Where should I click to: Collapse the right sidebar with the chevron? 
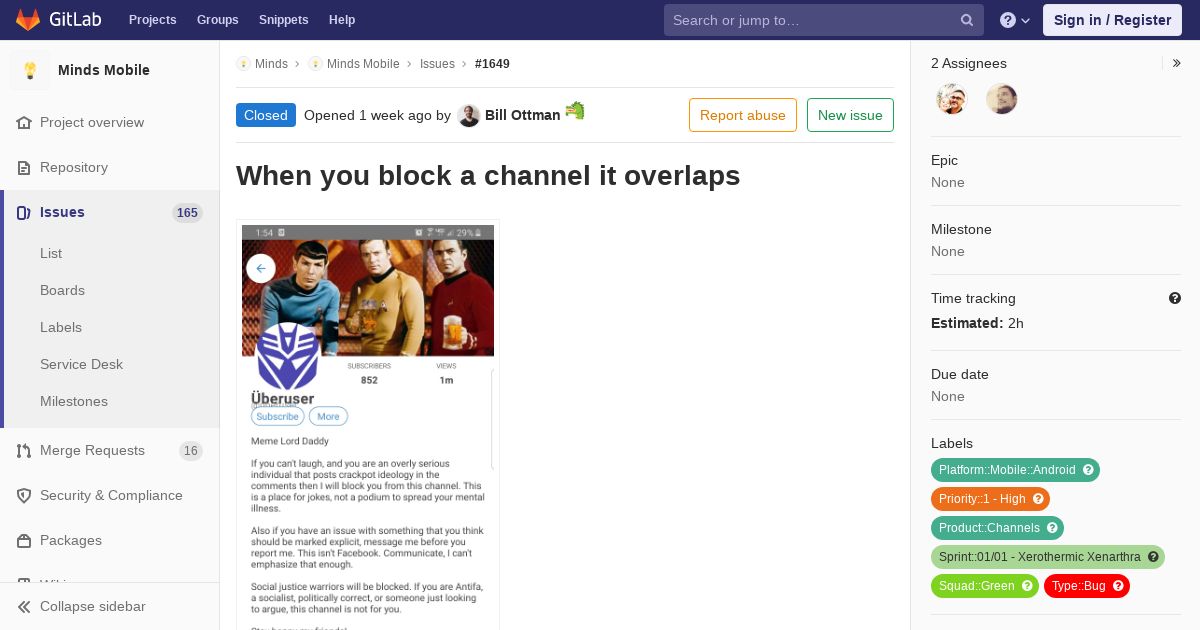click(1176, 63)
